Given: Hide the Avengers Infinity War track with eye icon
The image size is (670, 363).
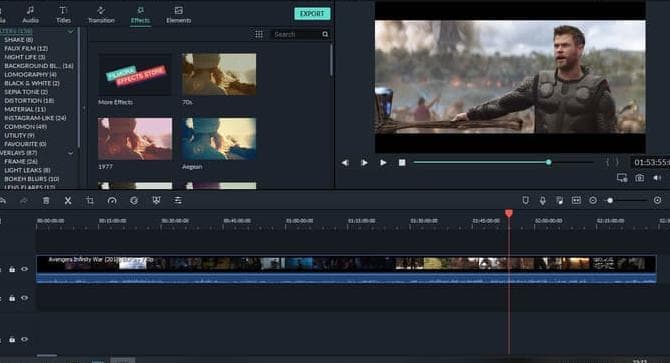Looking at the screenshot, I should pos(25,269).
